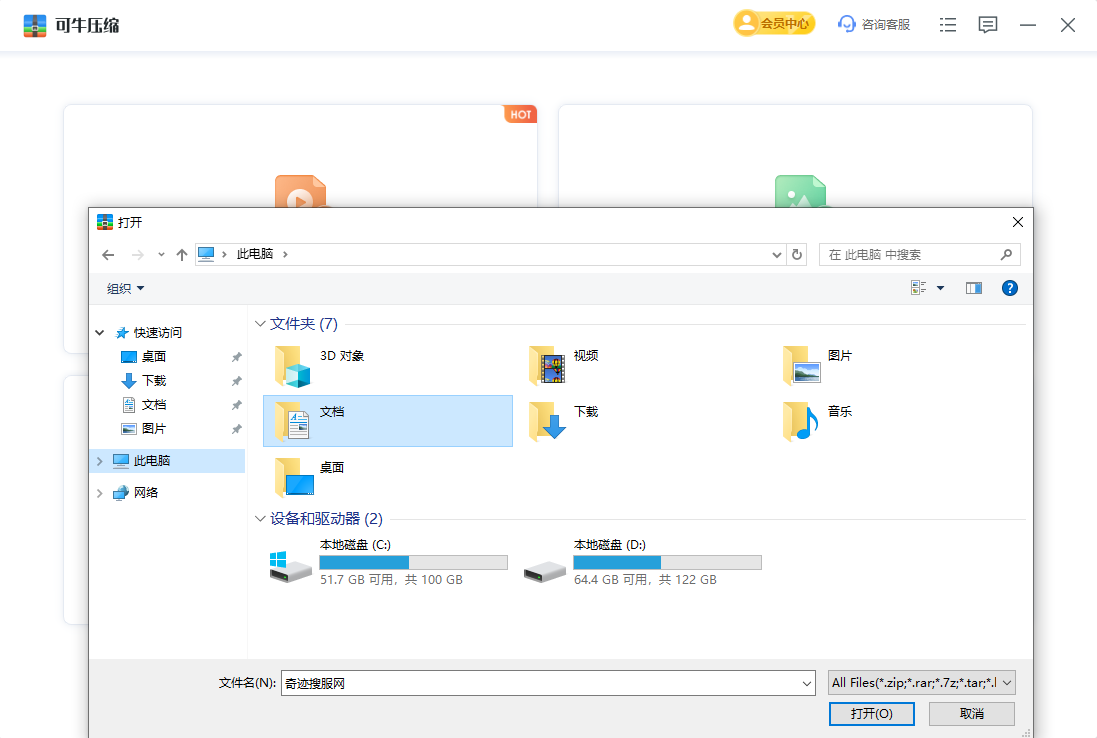Viewport: 1097px width, 738px height.
Task: Contact 咨询客服 support
Action: click(874, 24)
